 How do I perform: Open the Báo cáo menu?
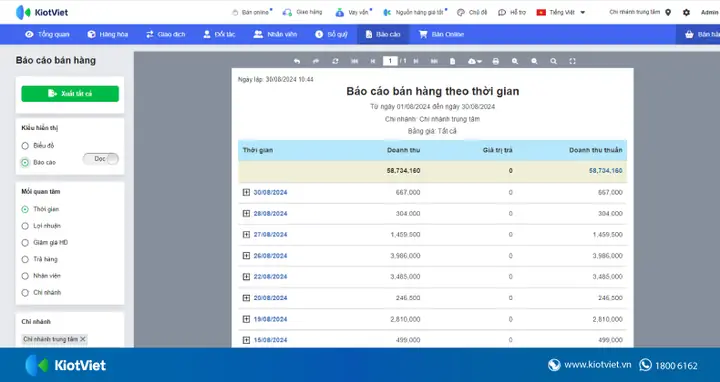click(383, 34)
